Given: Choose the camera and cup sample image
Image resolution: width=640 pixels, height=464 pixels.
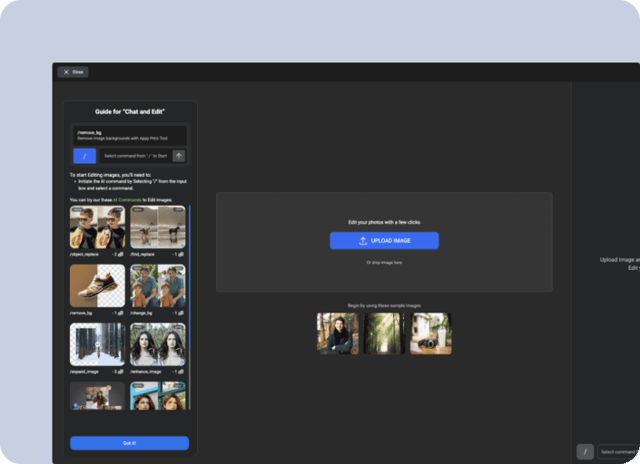Looking at the screenshot, I should click(431, 333).
